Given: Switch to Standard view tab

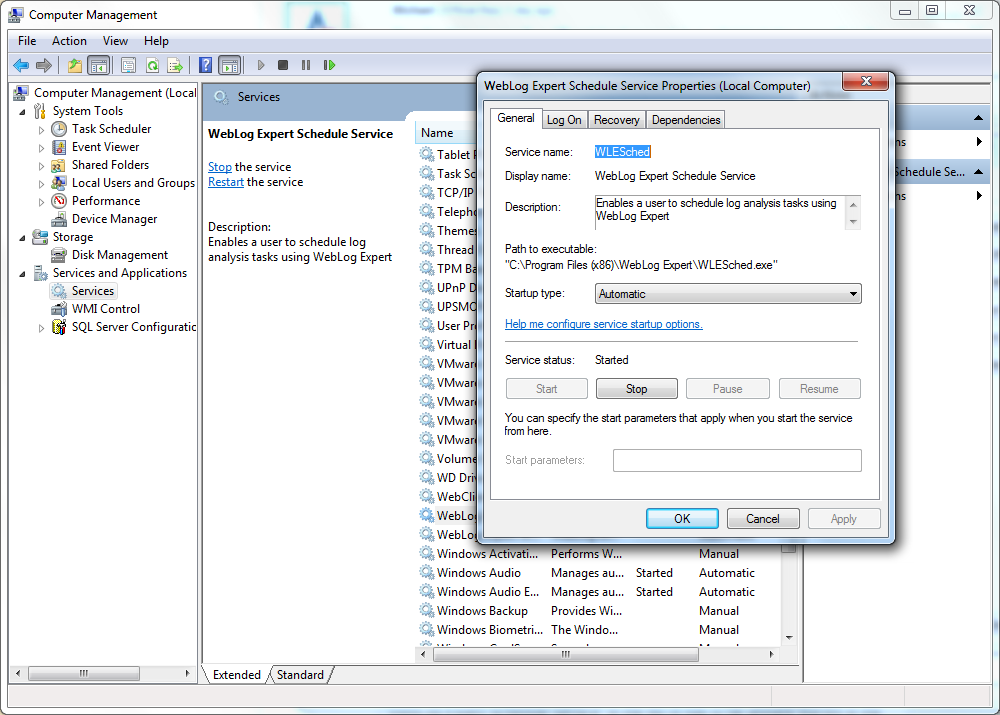Looking at the screenshot, I should pyautogui.click(x=300, y=675).
